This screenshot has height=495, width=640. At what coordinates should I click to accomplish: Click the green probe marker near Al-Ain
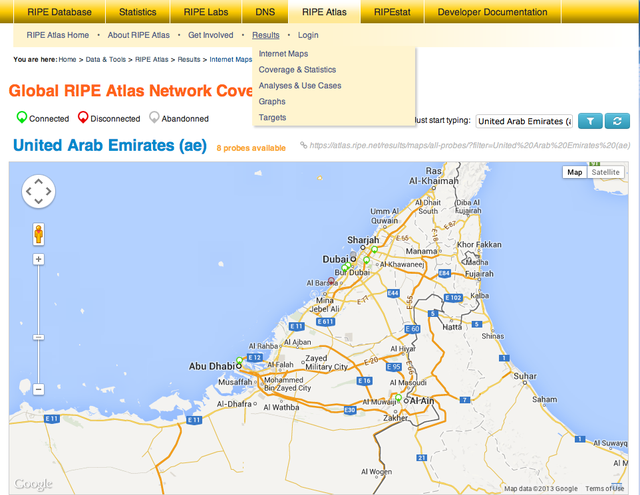398,397
